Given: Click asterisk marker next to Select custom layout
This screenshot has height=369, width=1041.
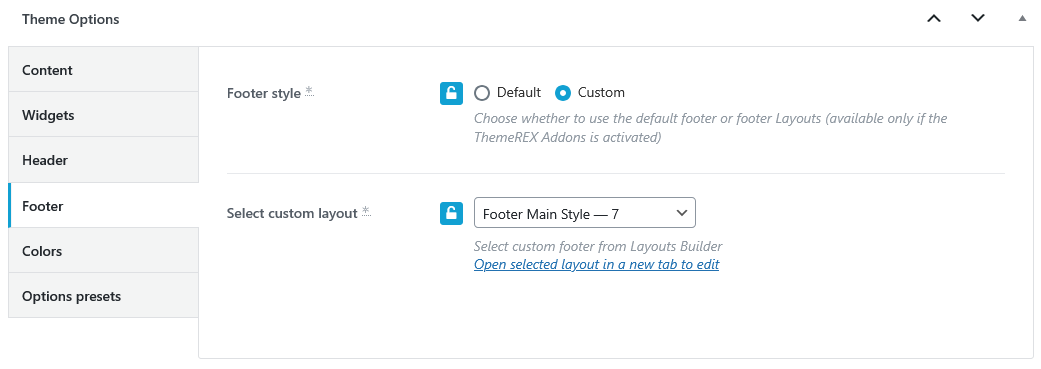Looking at the screenshot, I should click(366, 212).
